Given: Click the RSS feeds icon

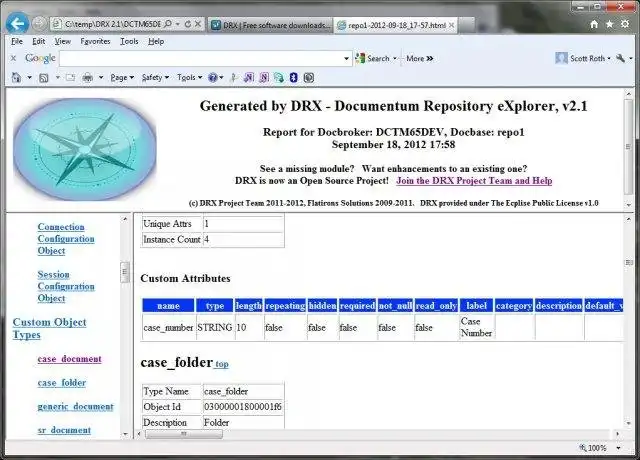Looking at the screenshot, I should click(x=44, y=78).
